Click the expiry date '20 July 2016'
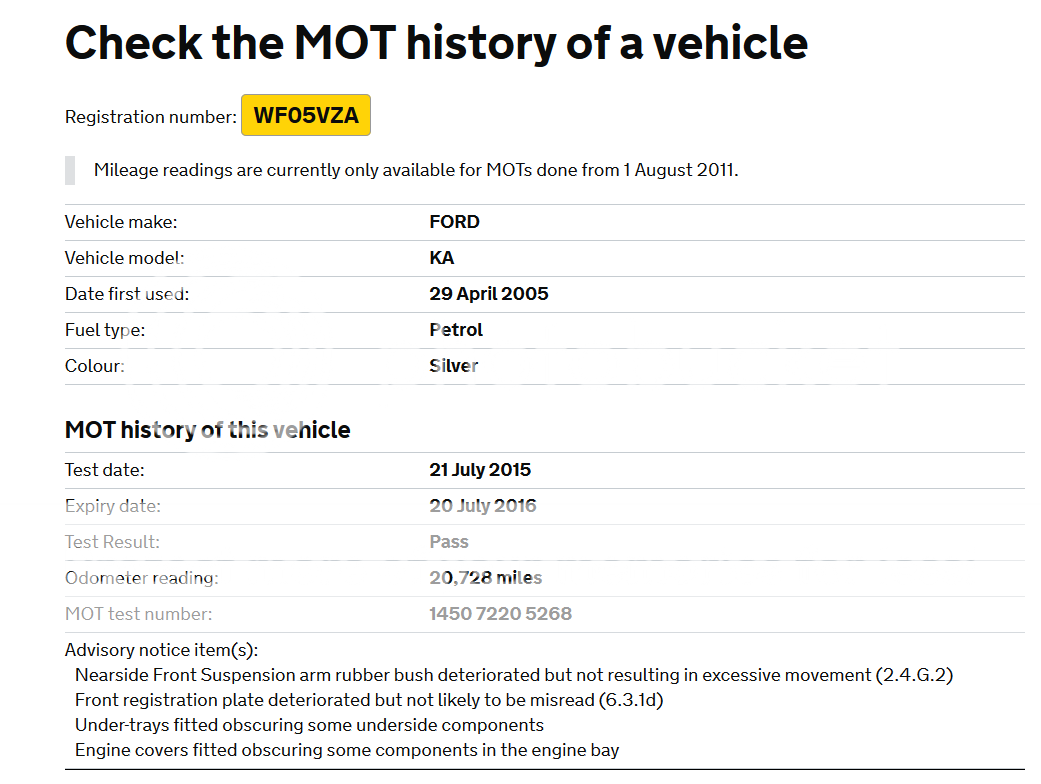 point(483,506)
